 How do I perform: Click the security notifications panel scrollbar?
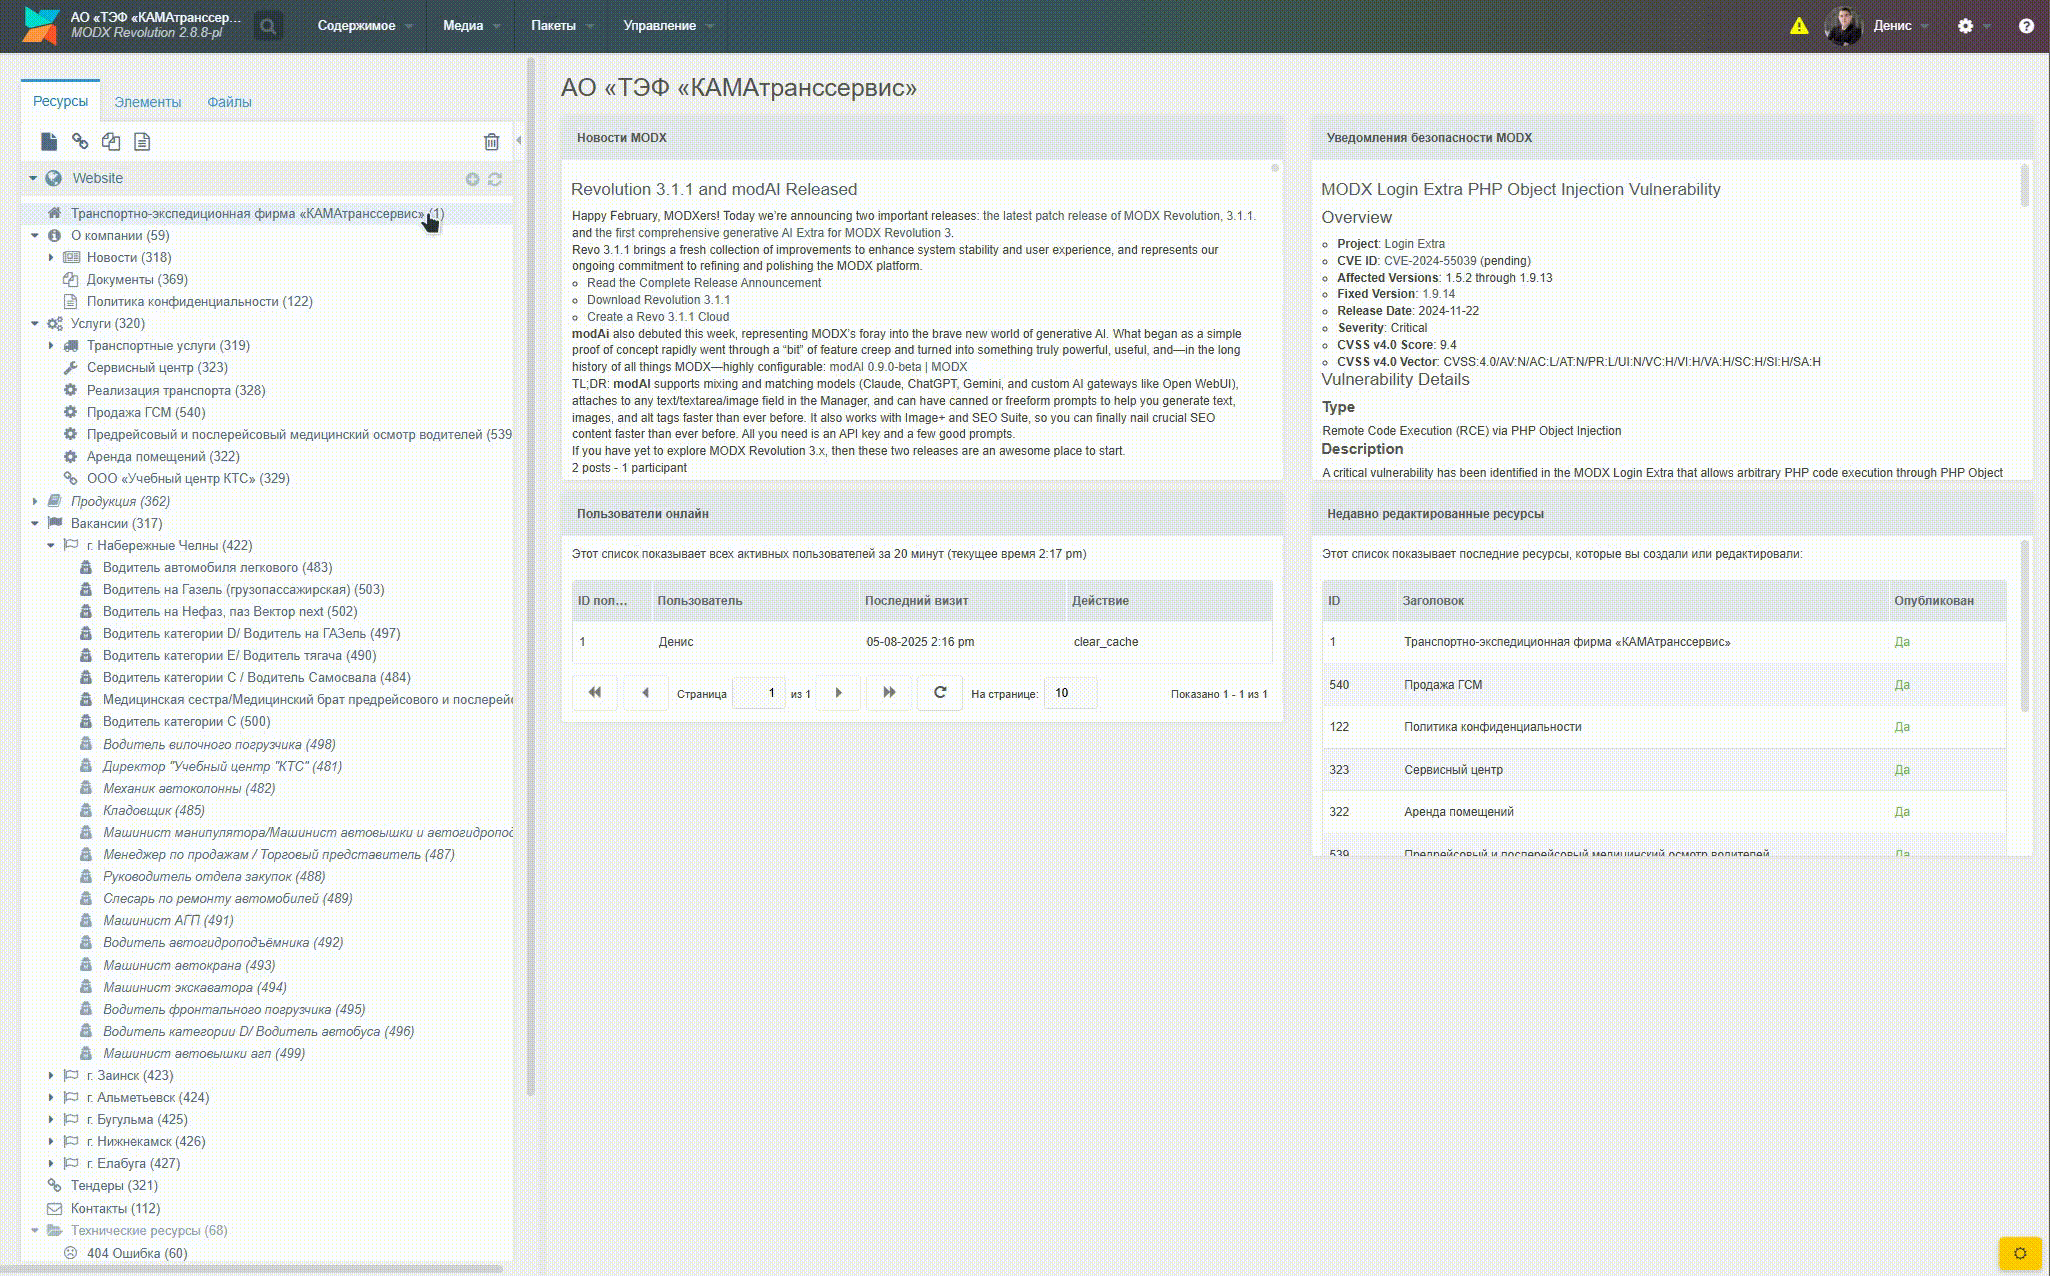(x=2025, y=186)
